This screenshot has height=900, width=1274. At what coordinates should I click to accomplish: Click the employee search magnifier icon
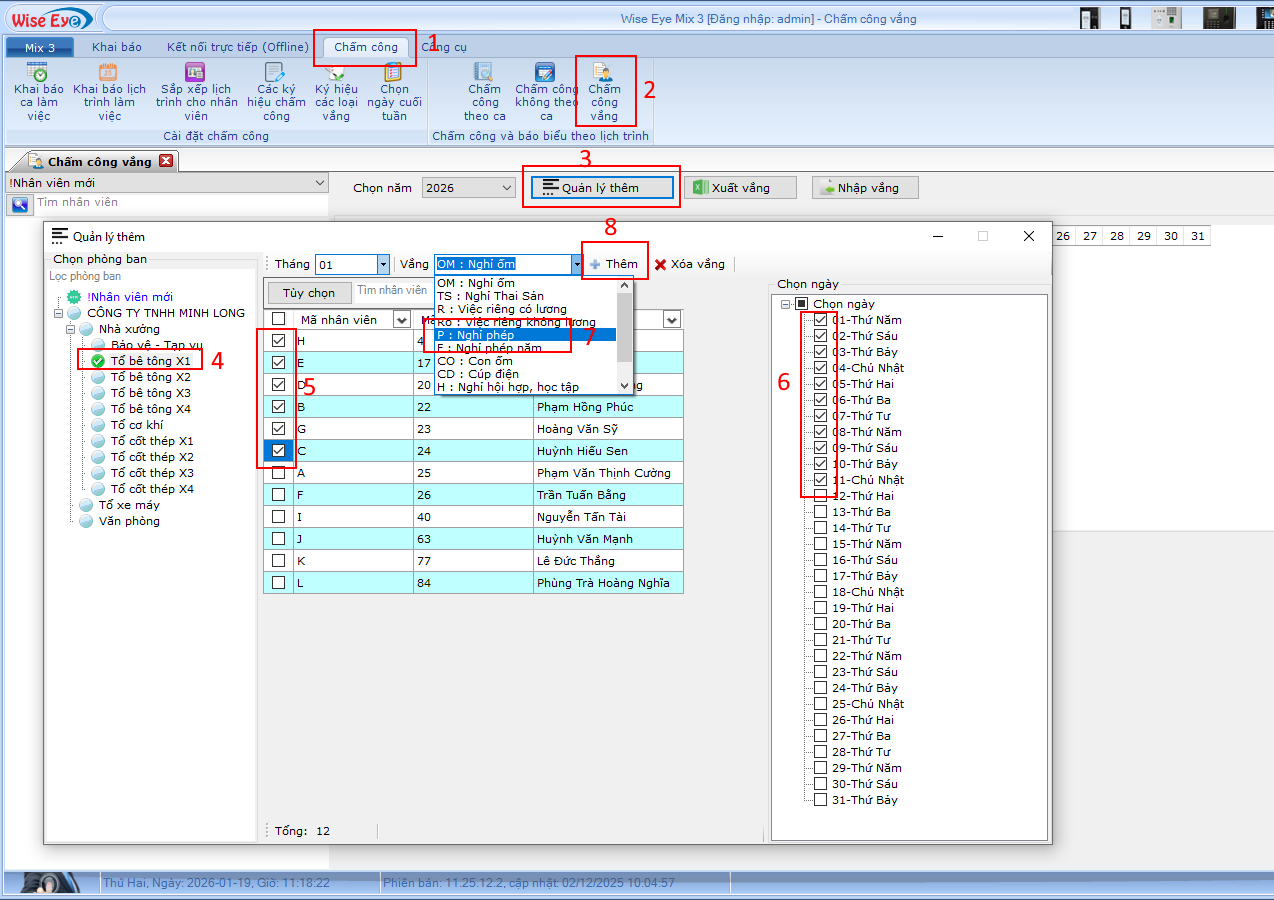point(19,204)
